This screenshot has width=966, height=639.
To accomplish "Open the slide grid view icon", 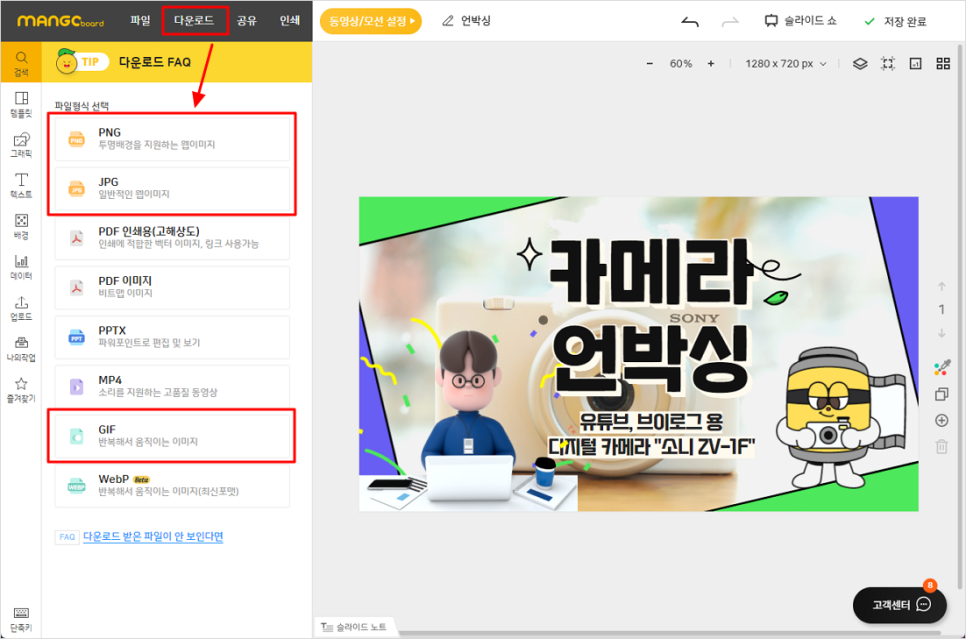I will 943,63.
